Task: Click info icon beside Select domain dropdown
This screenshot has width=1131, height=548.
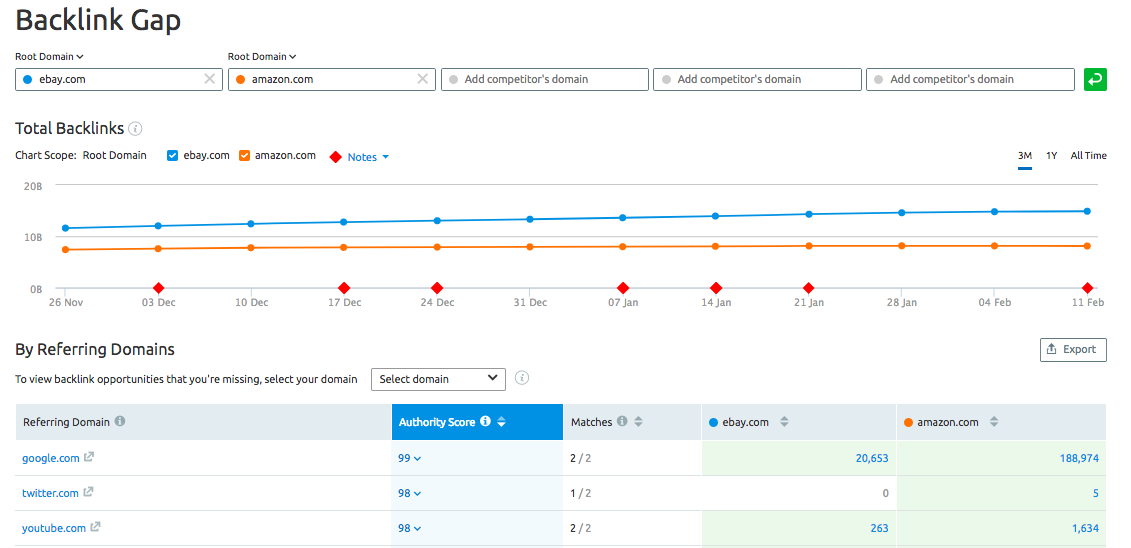Action: (523, 378)
